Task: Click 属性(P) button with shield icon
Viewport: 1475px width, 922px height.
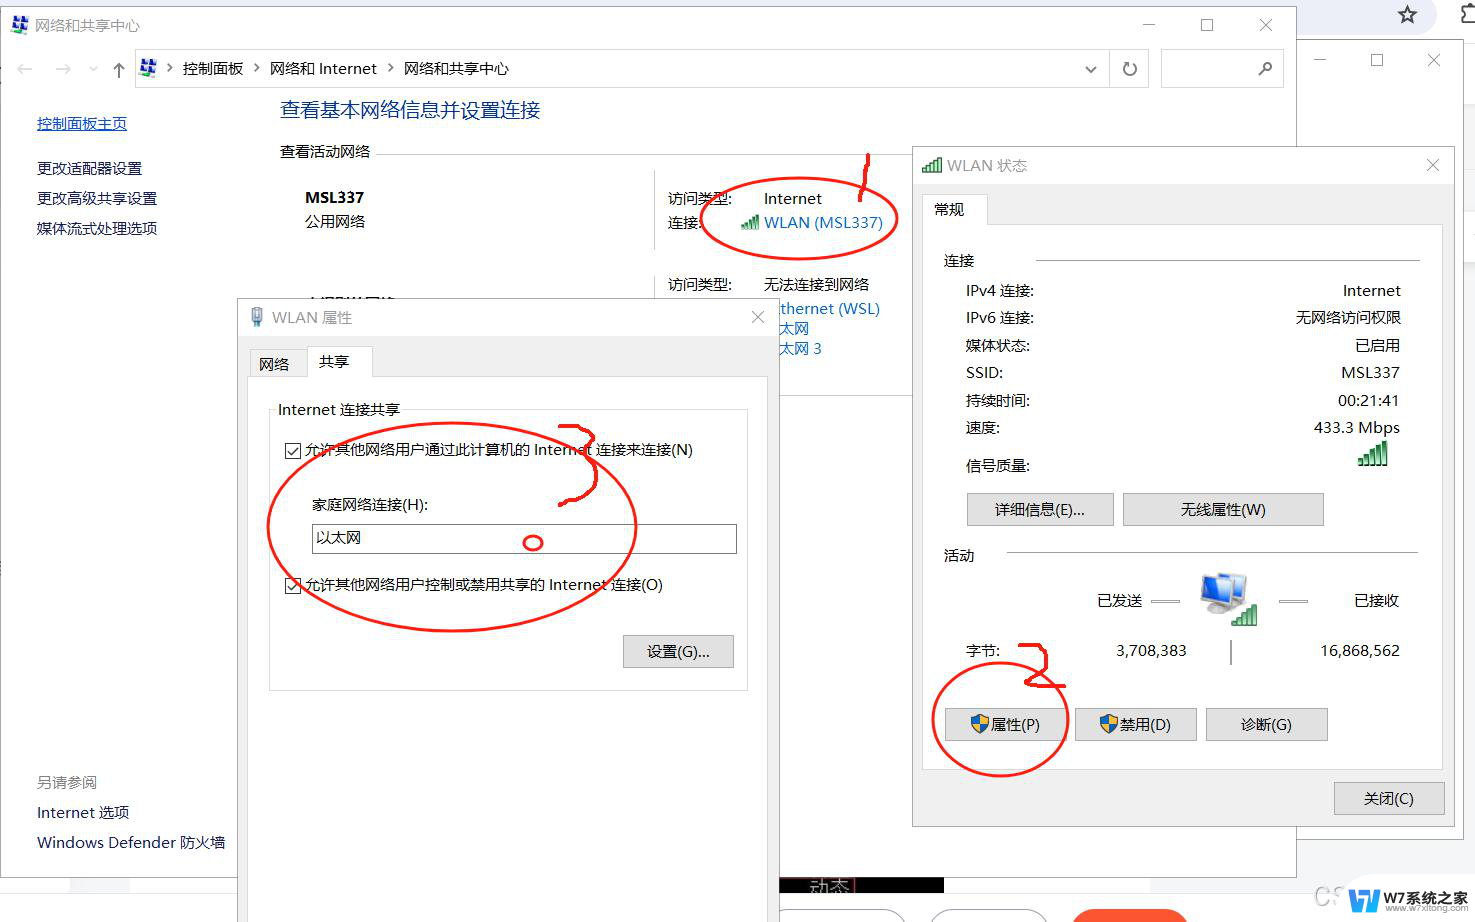Action: click(1005, 725)
